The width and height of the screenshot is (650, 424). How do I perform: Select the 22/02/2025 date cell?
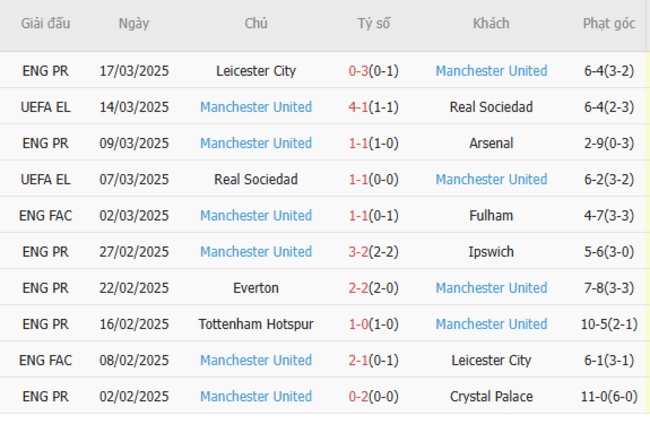coord(134,288)
